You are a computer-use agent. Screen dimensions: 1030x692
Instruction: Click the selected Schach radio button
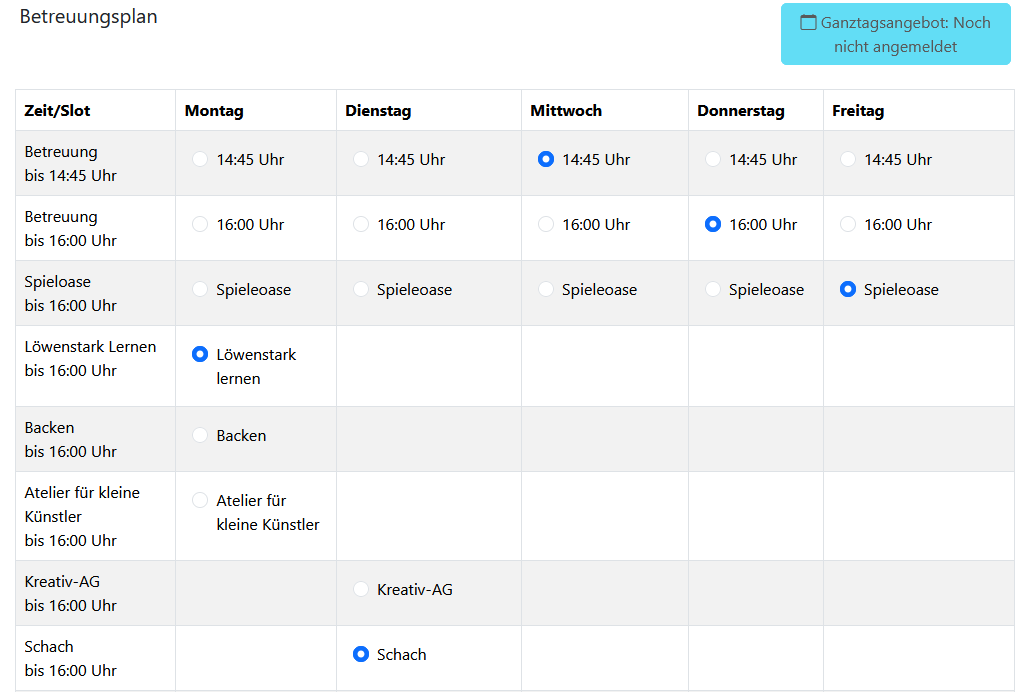coord(361,654)
